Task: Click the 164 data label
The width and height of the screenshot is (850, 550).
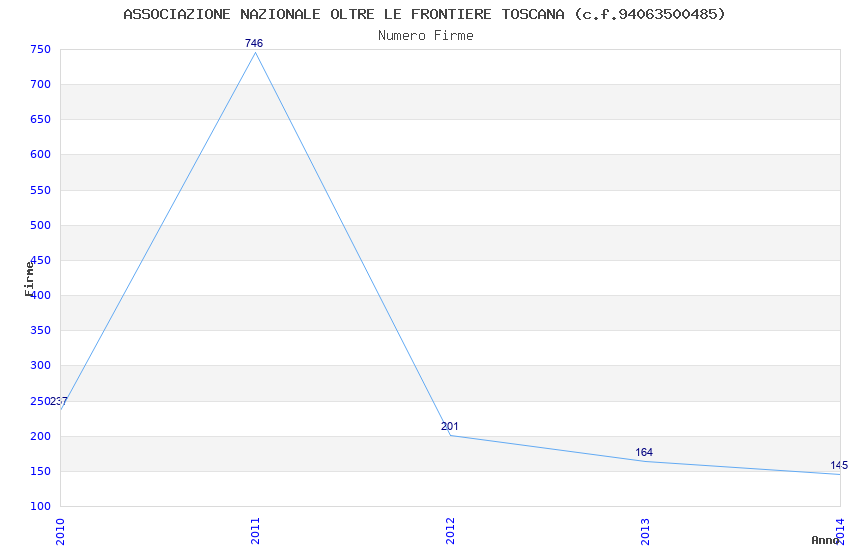Action: click(644, 452)
